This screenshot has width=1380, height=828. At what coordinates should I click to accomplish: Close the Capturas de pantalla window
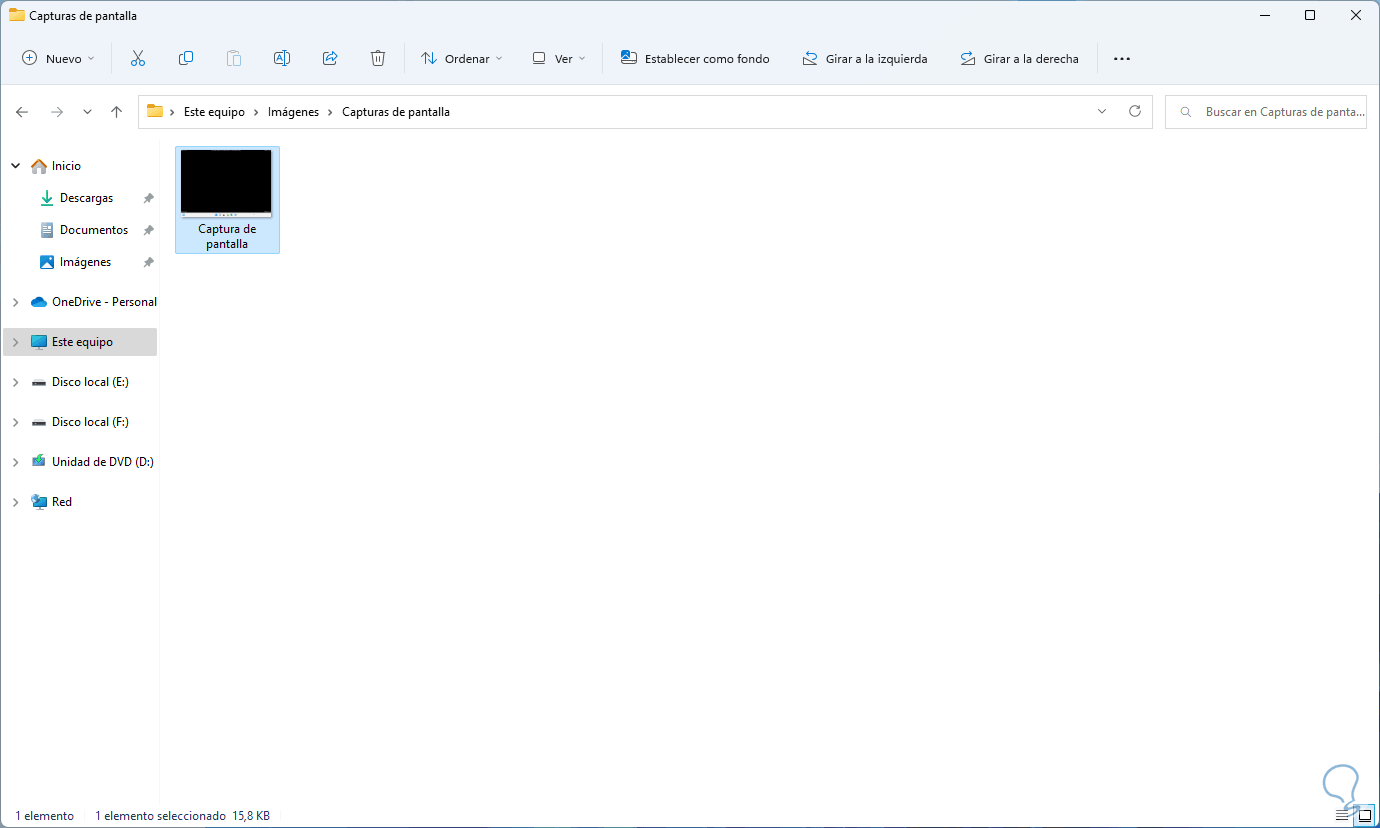point(1356,15)
